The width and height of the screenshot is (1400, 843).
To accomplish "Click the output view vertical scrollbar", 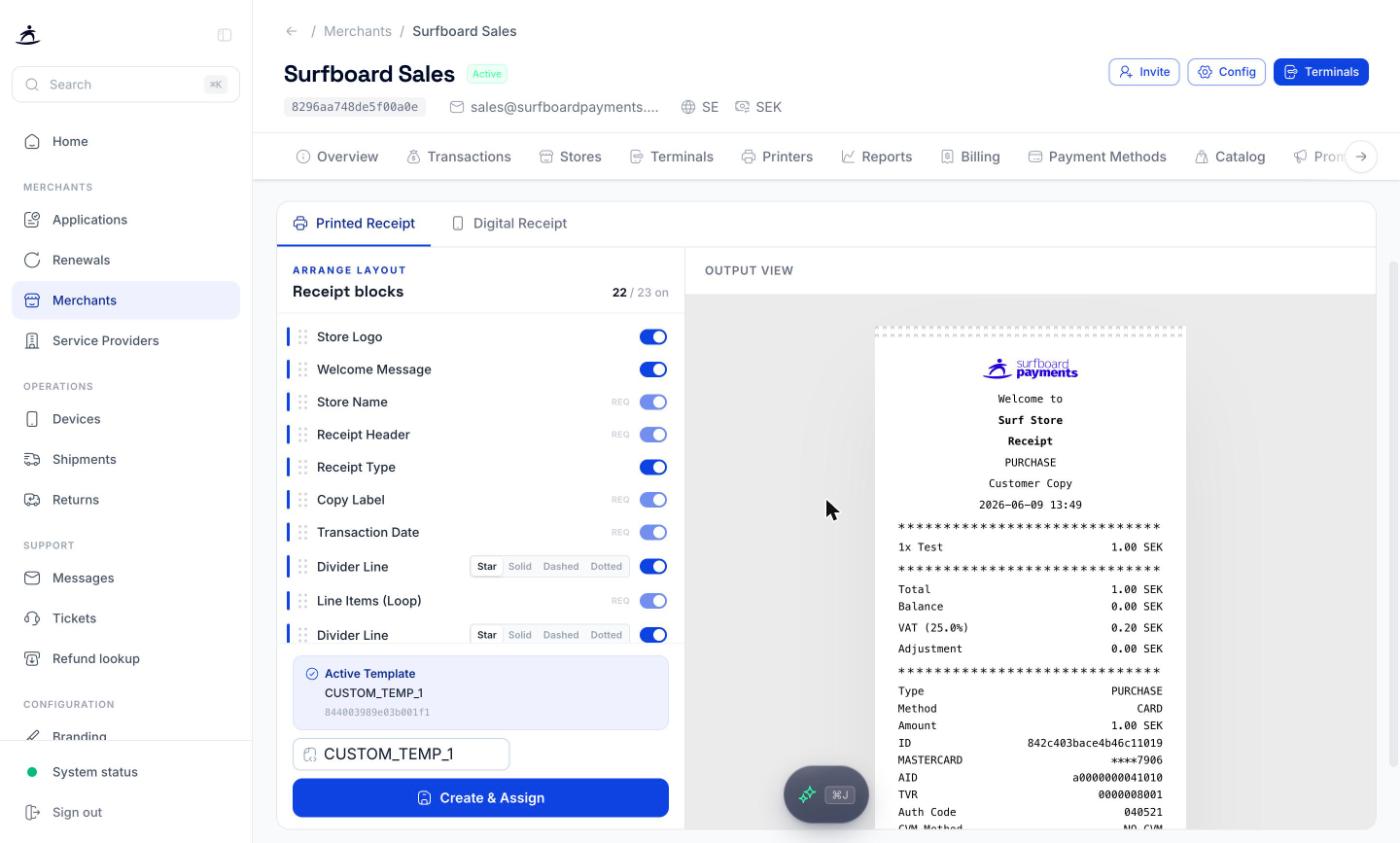I will pos(1394,515).
